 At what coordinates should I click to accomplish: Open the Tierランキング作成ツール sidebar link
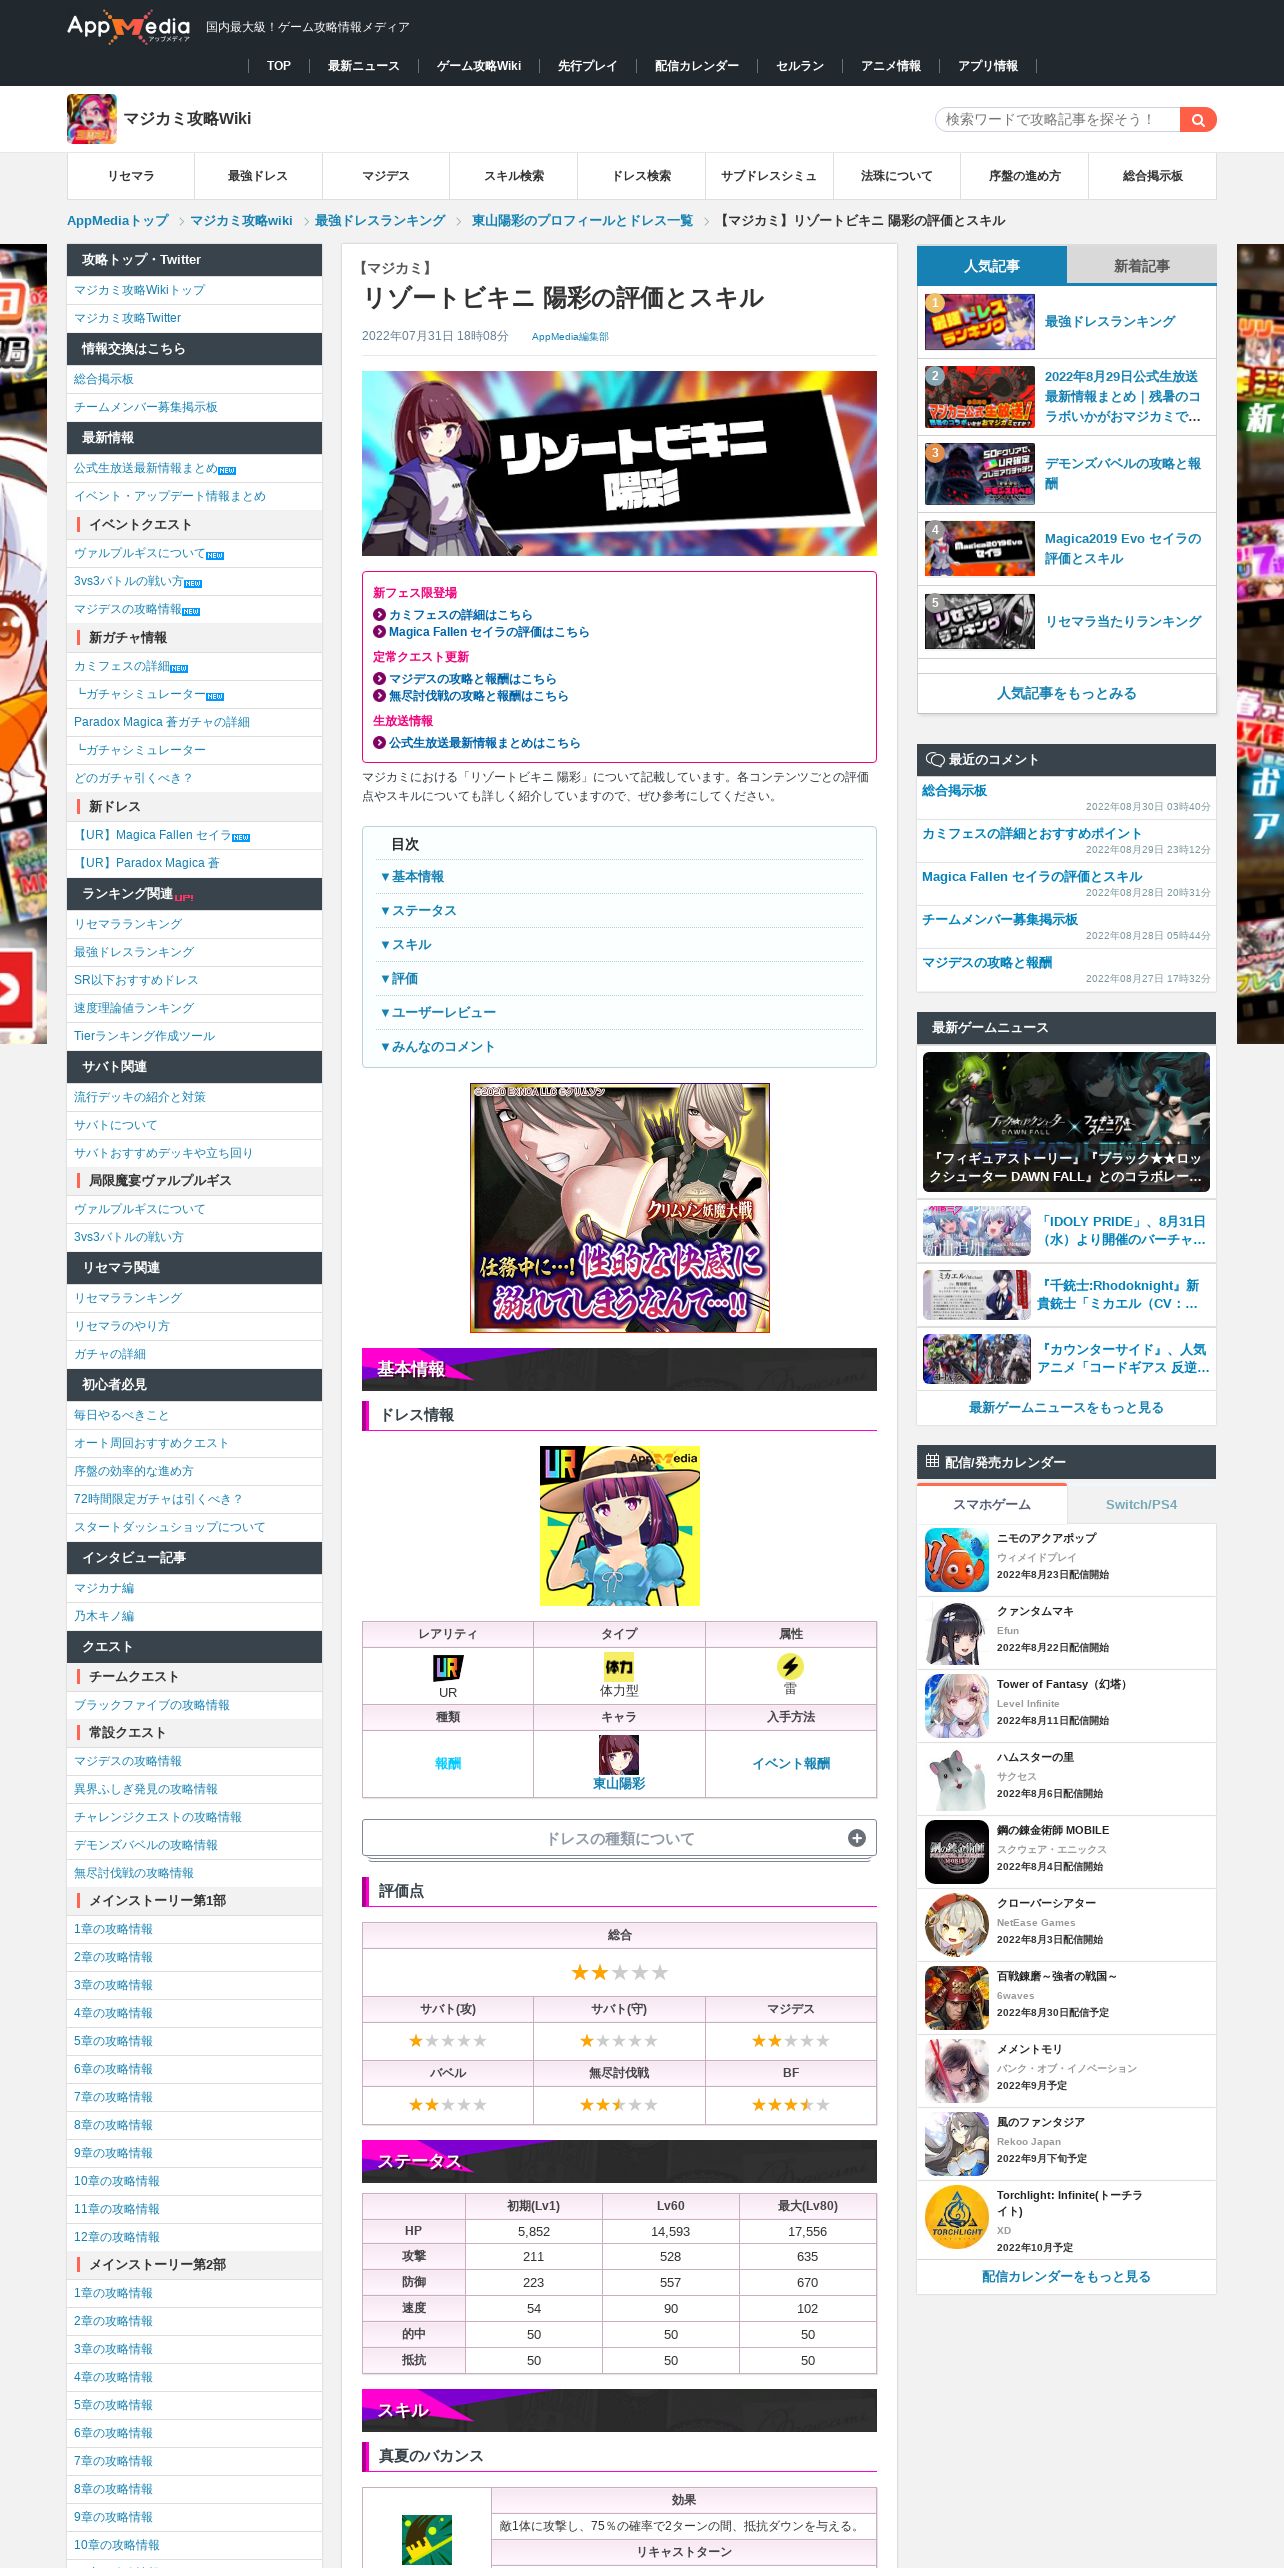[144, 1036]
